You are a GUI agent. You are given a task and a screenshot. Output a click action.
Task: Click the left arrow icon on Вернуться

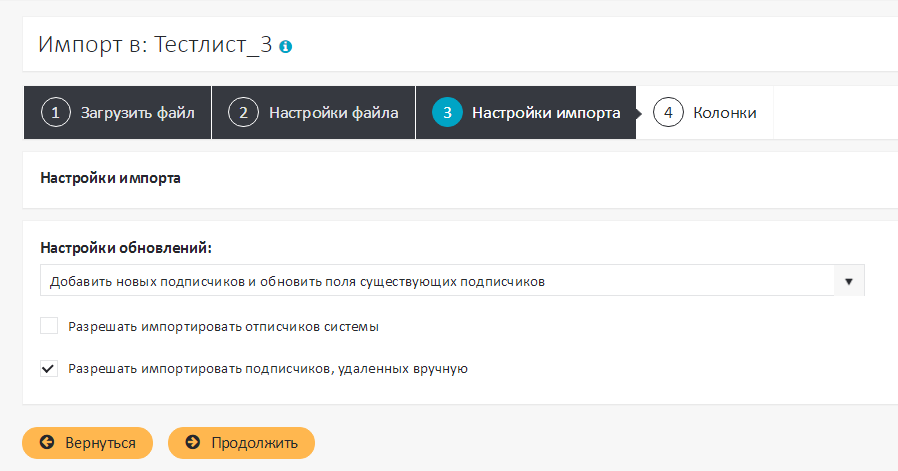(x=46, y=443)
